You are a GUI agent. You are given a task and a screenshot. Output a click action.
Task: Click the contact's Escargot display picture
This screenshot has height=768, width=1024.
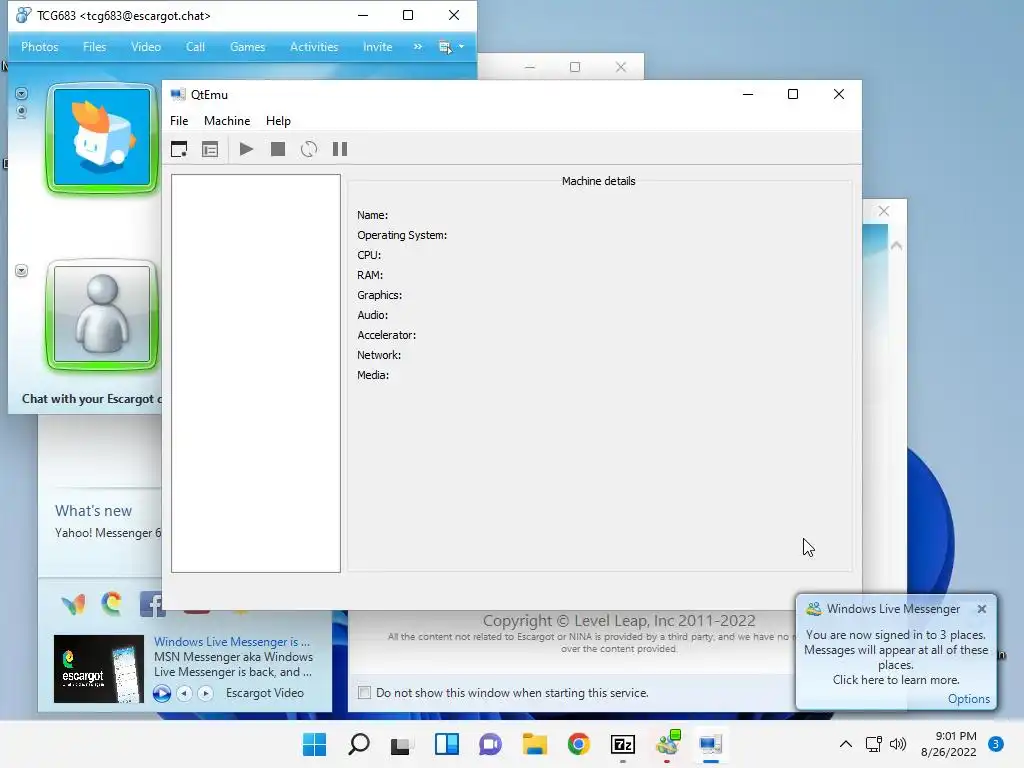[102, 138]
